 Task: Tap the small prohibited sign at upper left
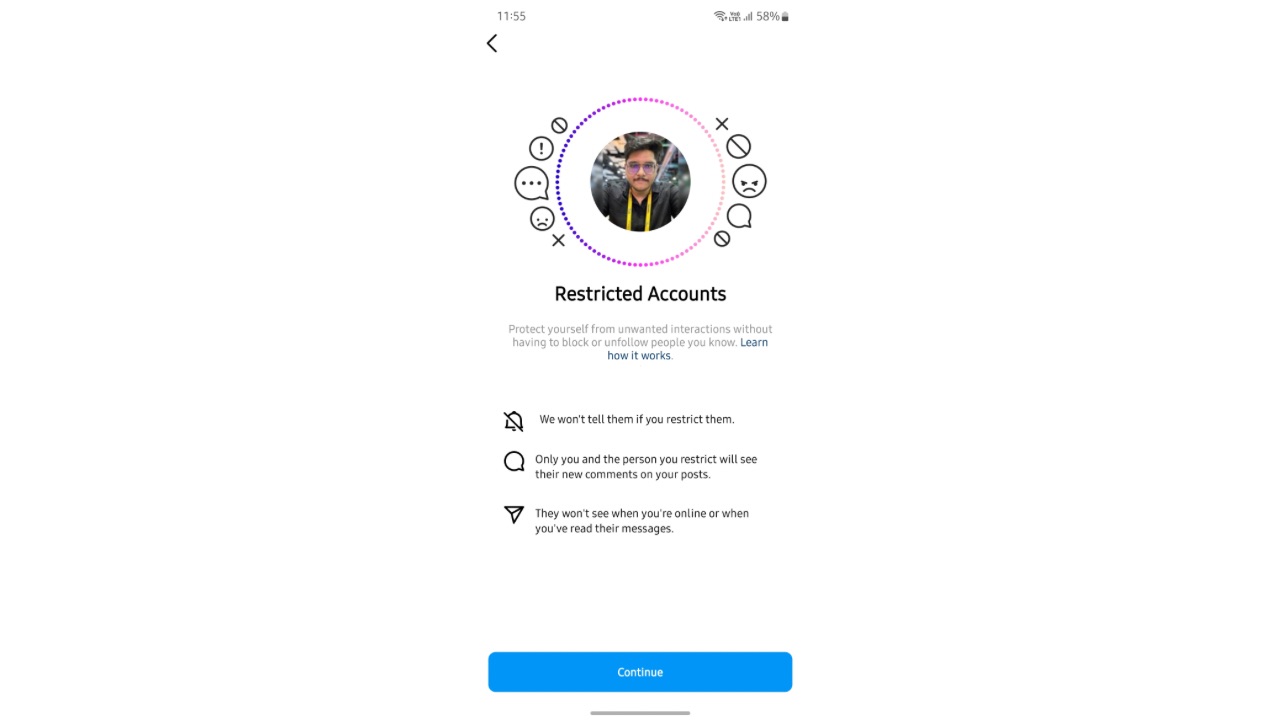(560, 125)
